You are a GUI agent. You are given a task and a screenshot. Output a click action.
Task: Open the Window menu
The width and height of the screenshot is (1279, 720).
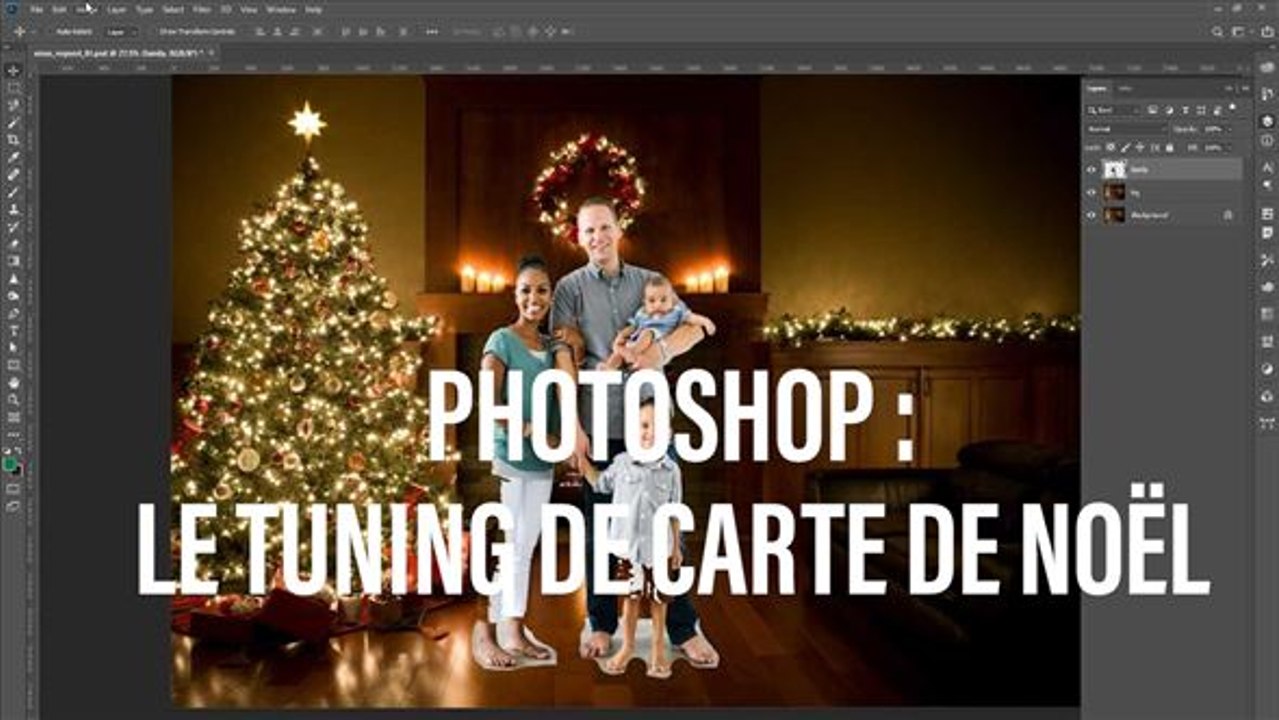pyautogui.click(x=282, y=9)
